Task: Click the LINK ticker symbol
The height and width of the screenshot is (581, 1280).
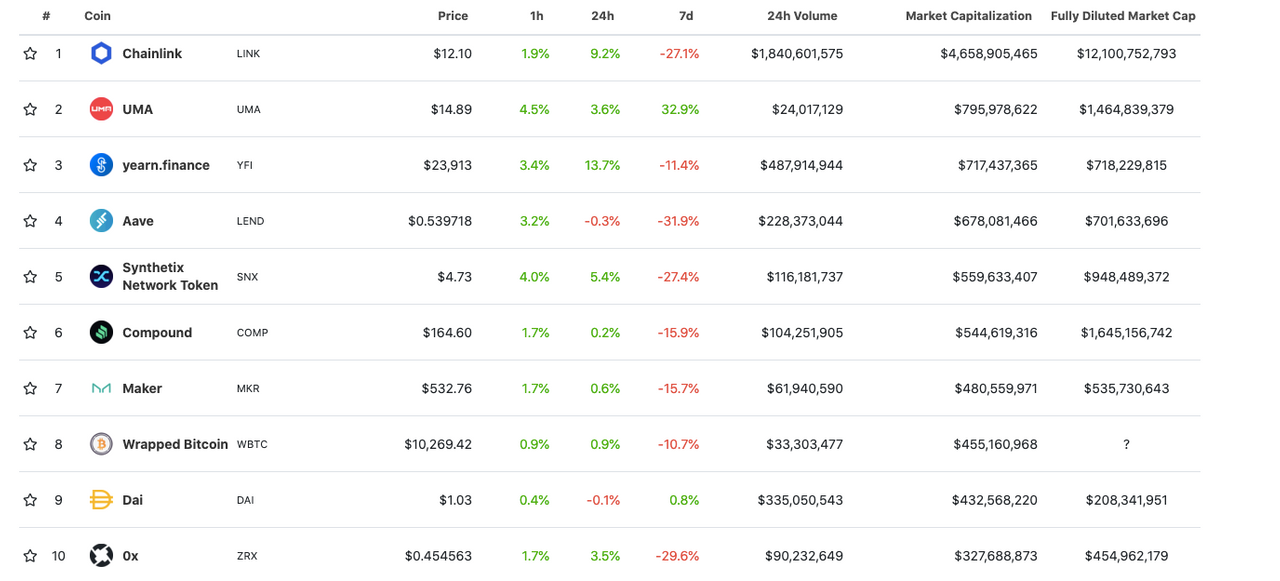Action: (x=248, y=54)
